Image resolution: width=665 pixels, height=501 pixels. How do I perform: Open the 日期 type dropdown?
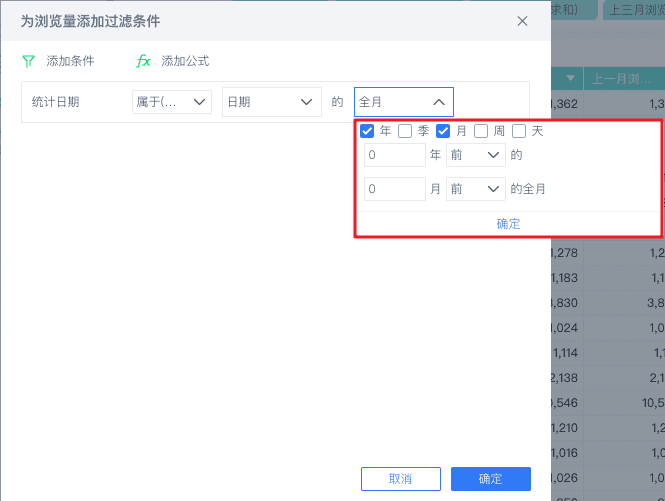coord(271,102)
